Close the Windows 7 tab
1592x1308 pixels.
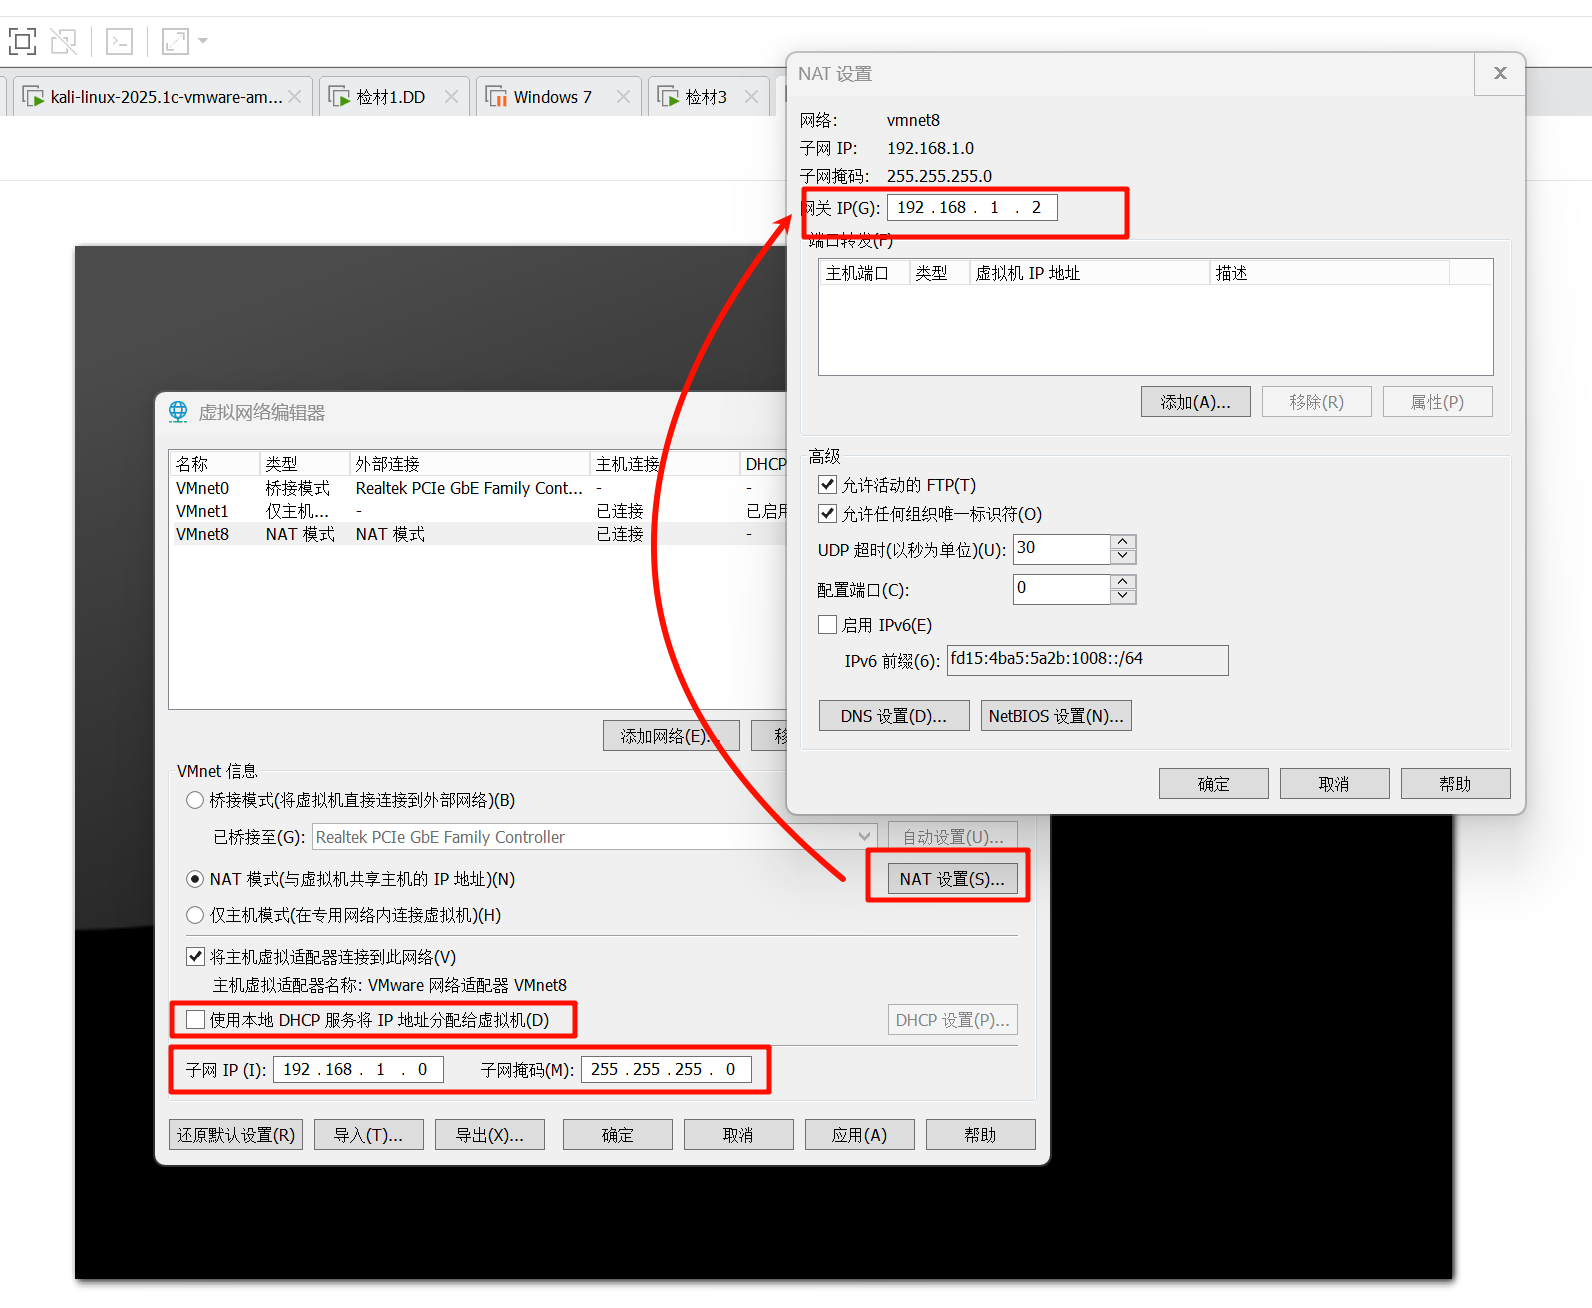point(623,97)
